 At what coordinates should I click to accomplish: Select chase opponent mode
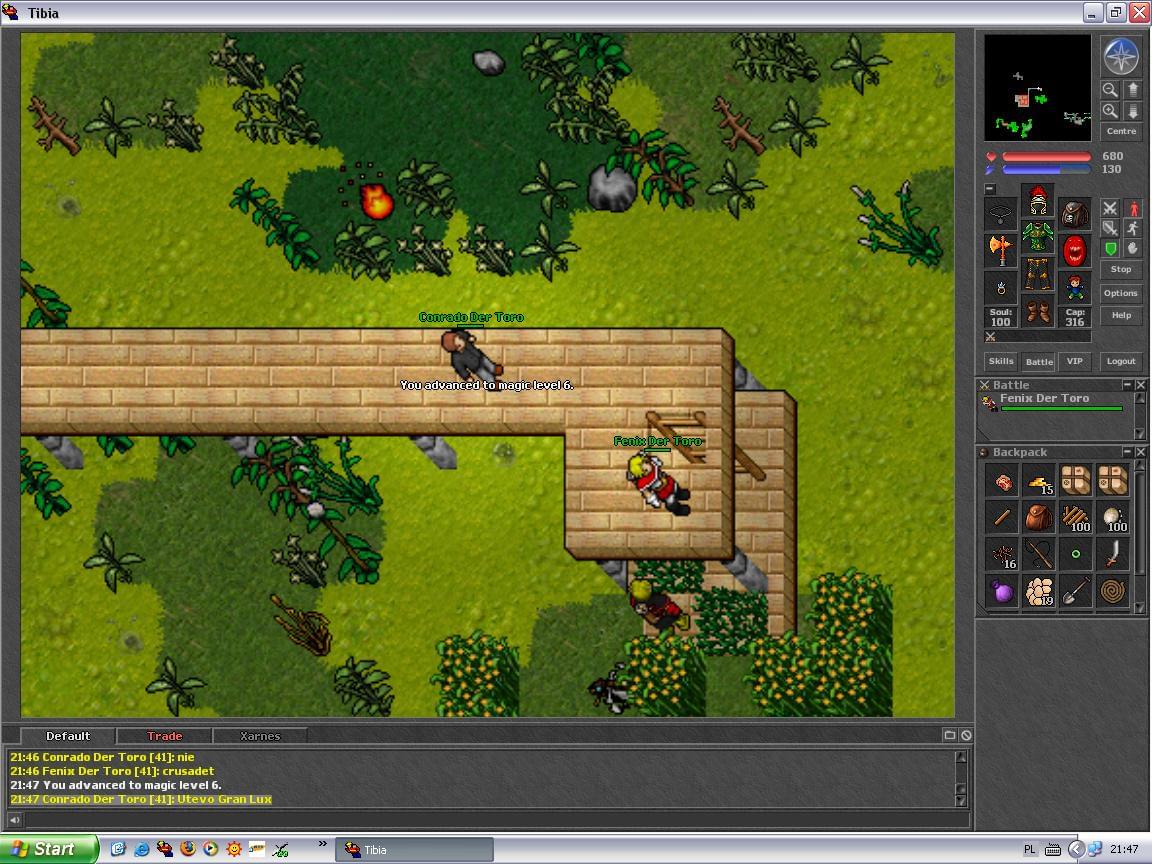coord(1133,228)
